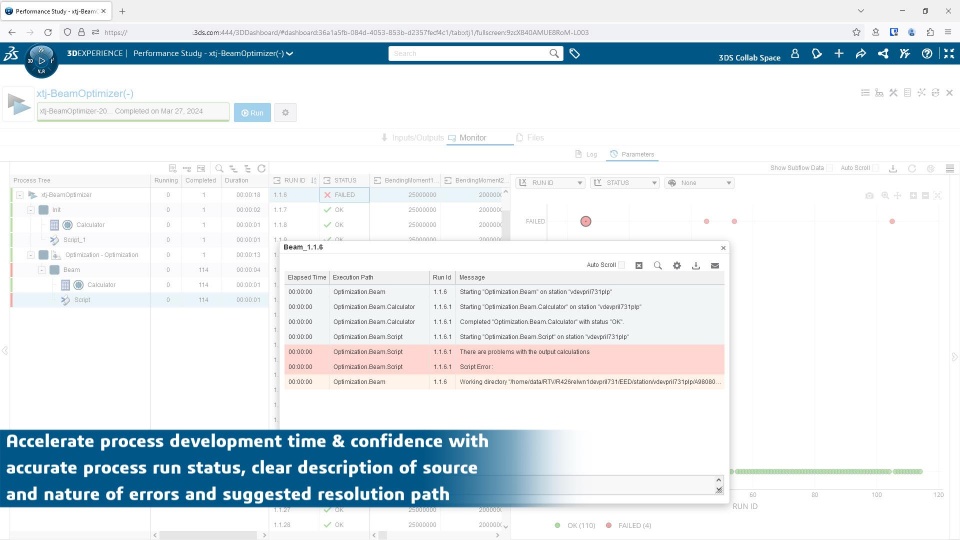The height and width of the screenshot is (540, 960).
Task: Open Performance Study title dropdown arrow
Action: (x=290, y=54)
